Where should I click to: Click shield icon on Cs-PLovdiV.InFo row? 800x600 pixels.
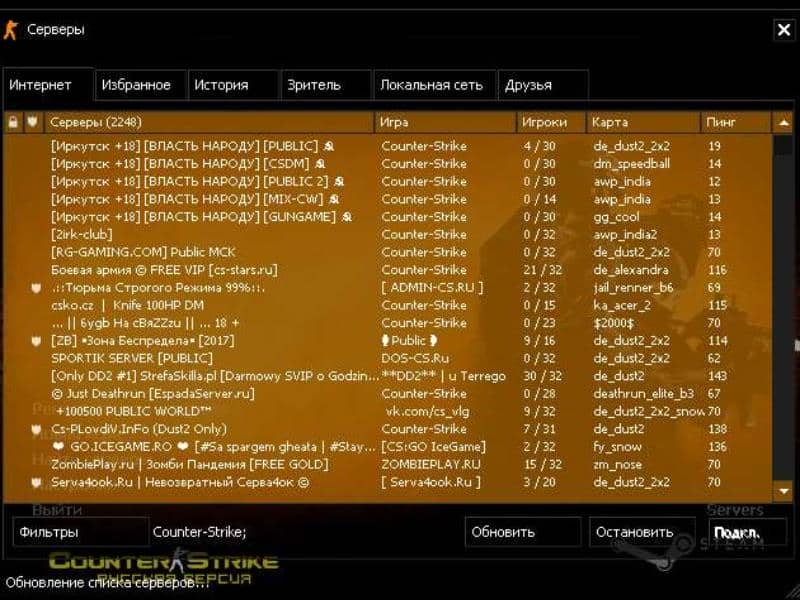click(x=36, y=429)
